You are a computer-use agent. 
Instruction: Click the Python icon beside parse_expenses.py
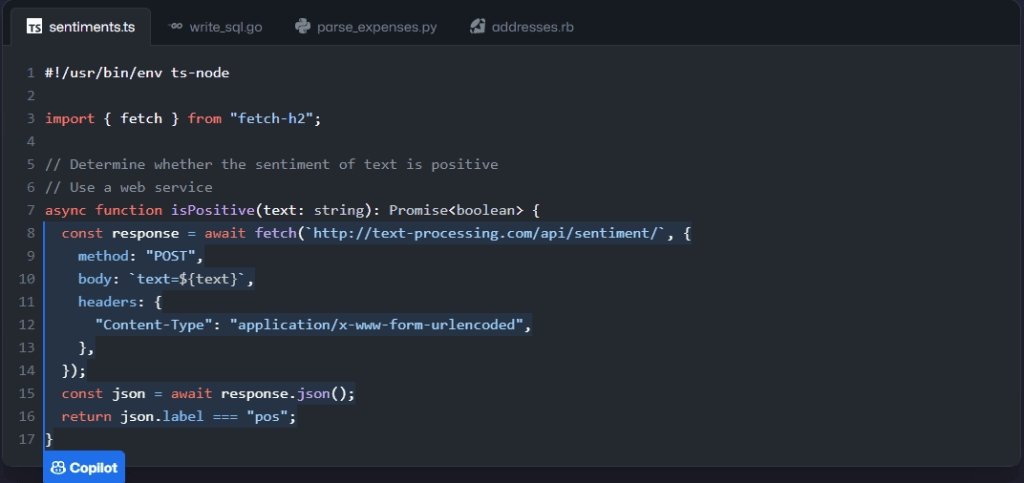point(302,26)
